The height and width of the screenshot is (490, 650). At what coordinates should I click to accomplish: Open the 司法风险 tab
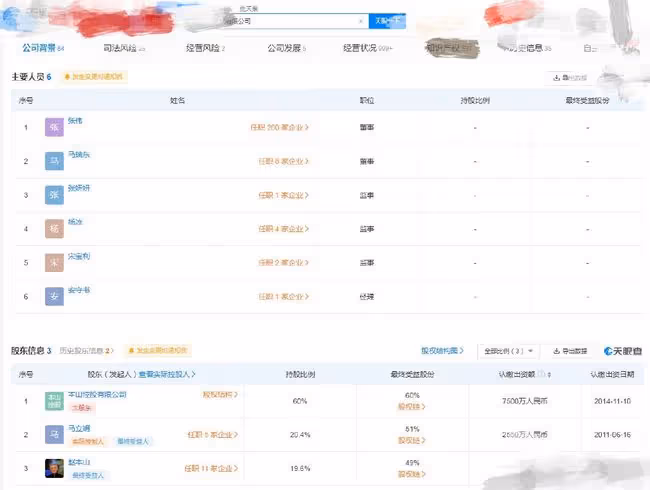pos(124,48)
